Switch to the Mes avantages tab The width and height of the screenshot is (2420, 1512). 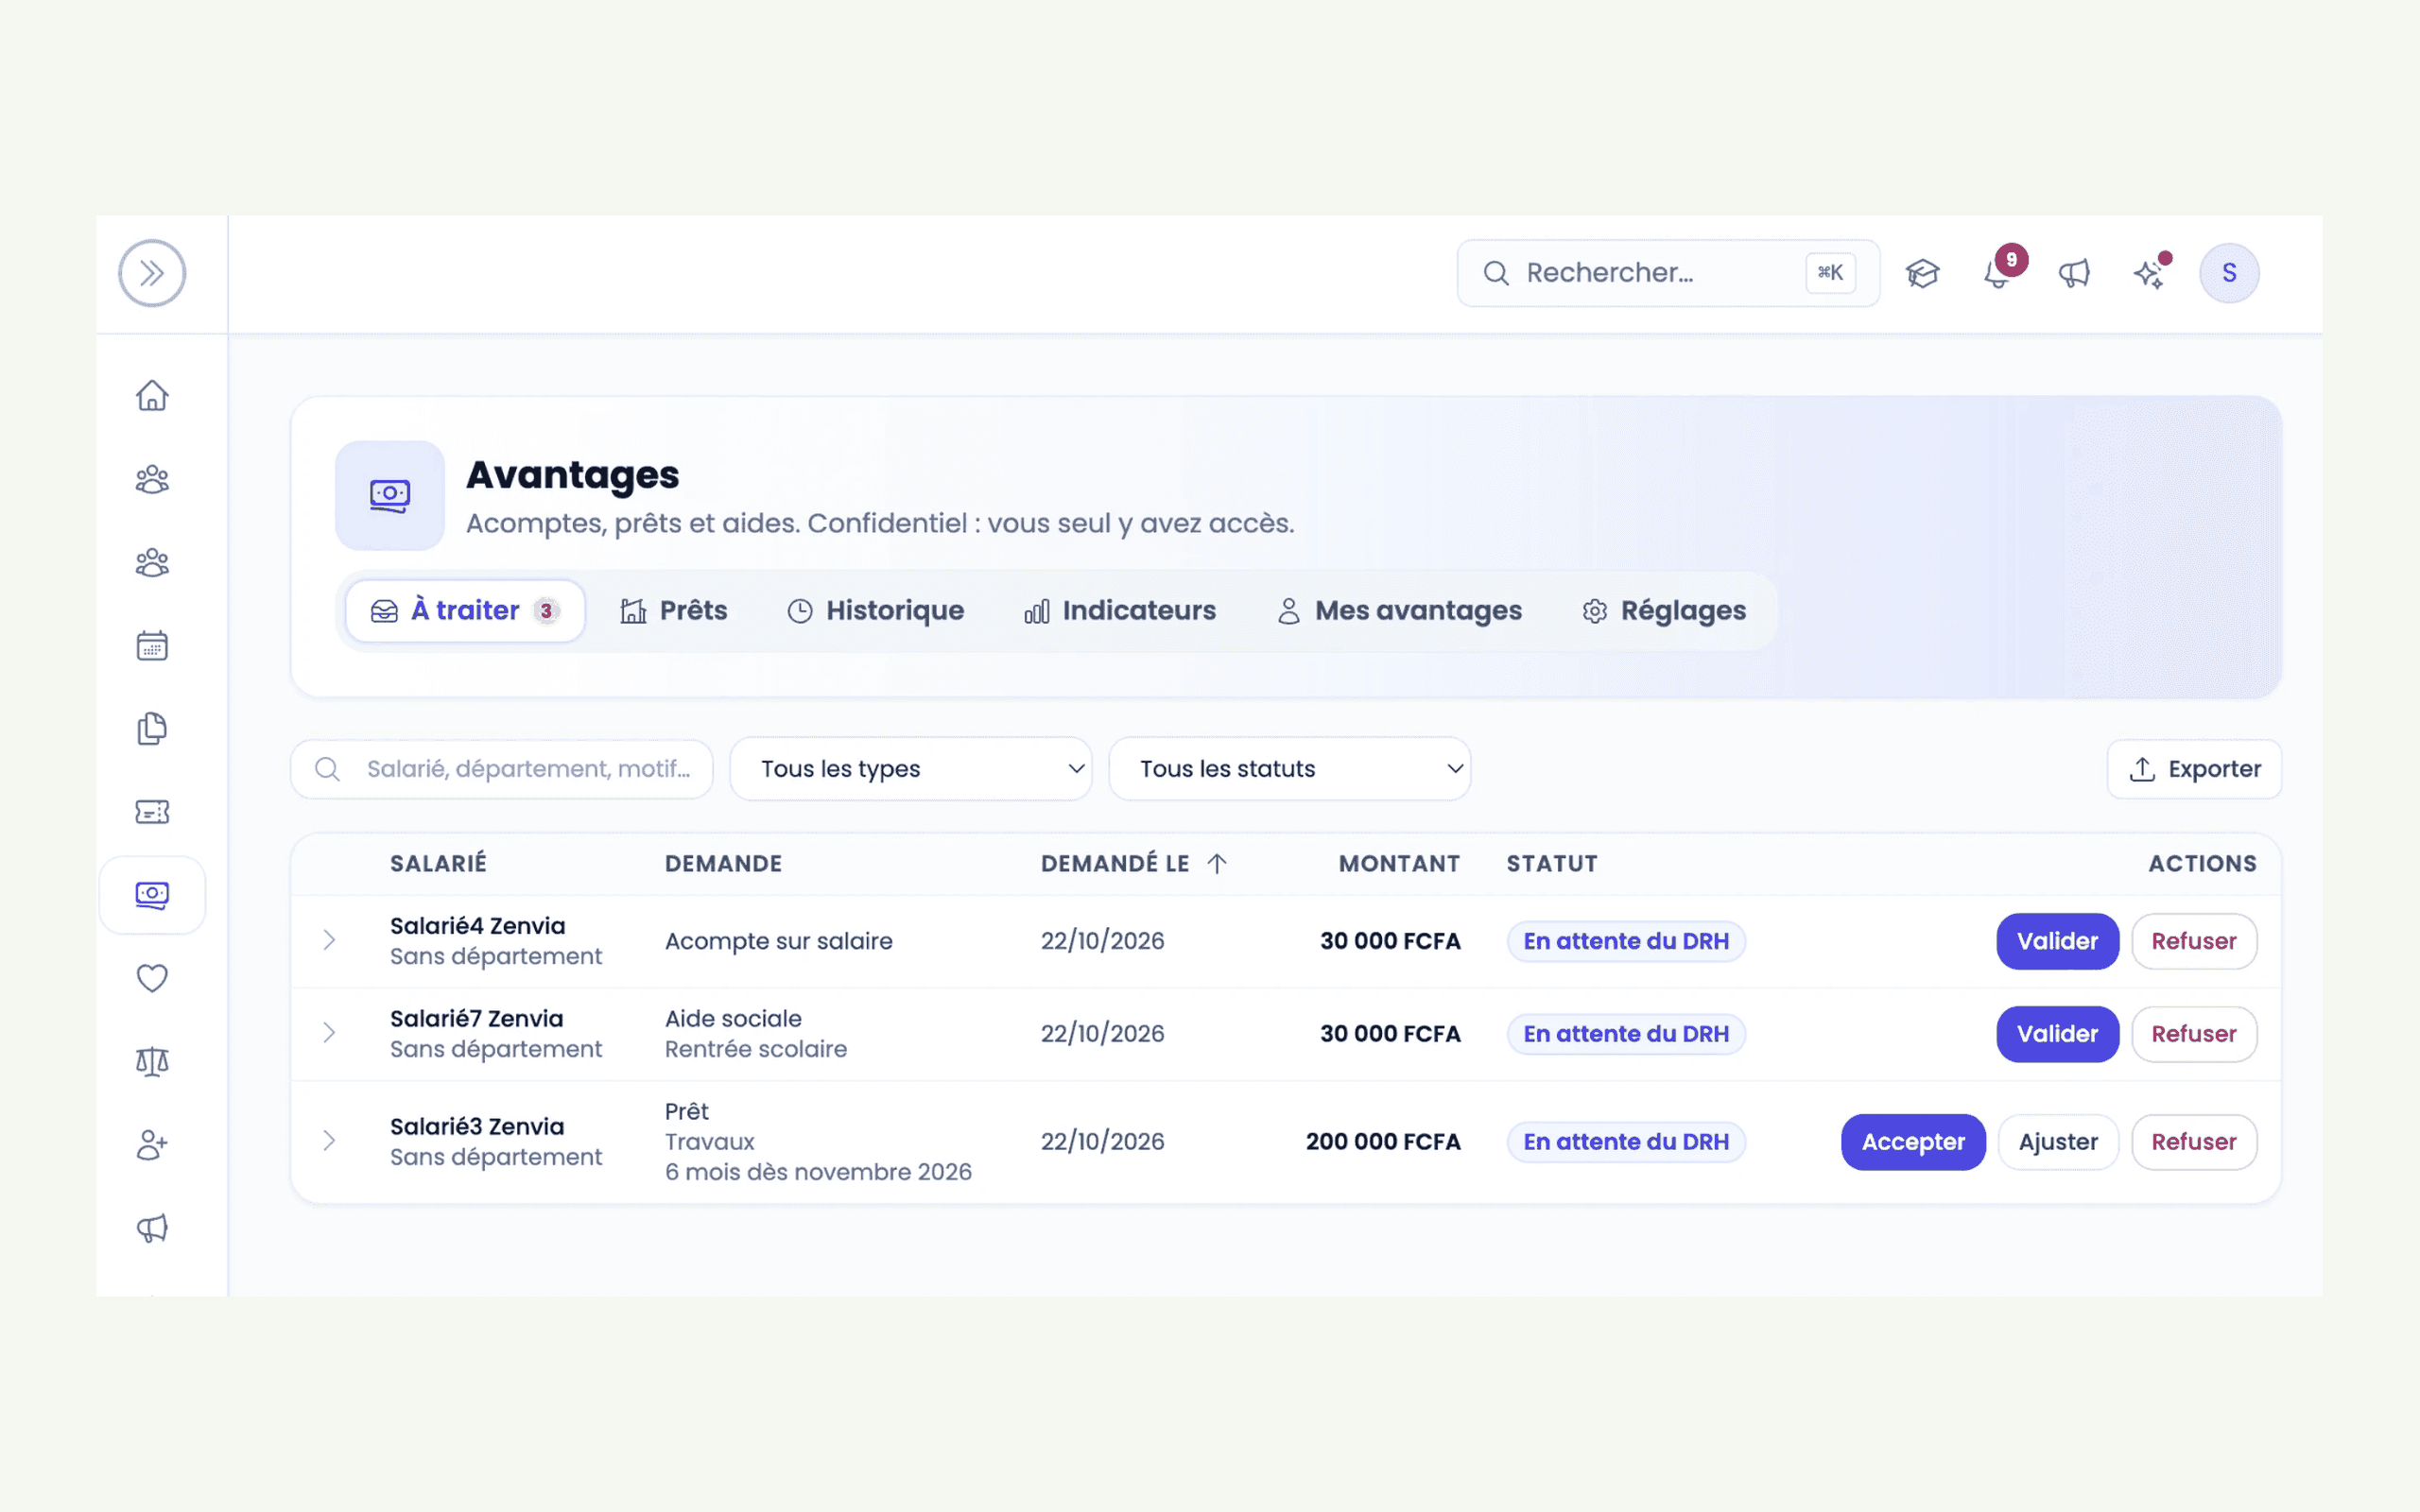pos(1399,611)
